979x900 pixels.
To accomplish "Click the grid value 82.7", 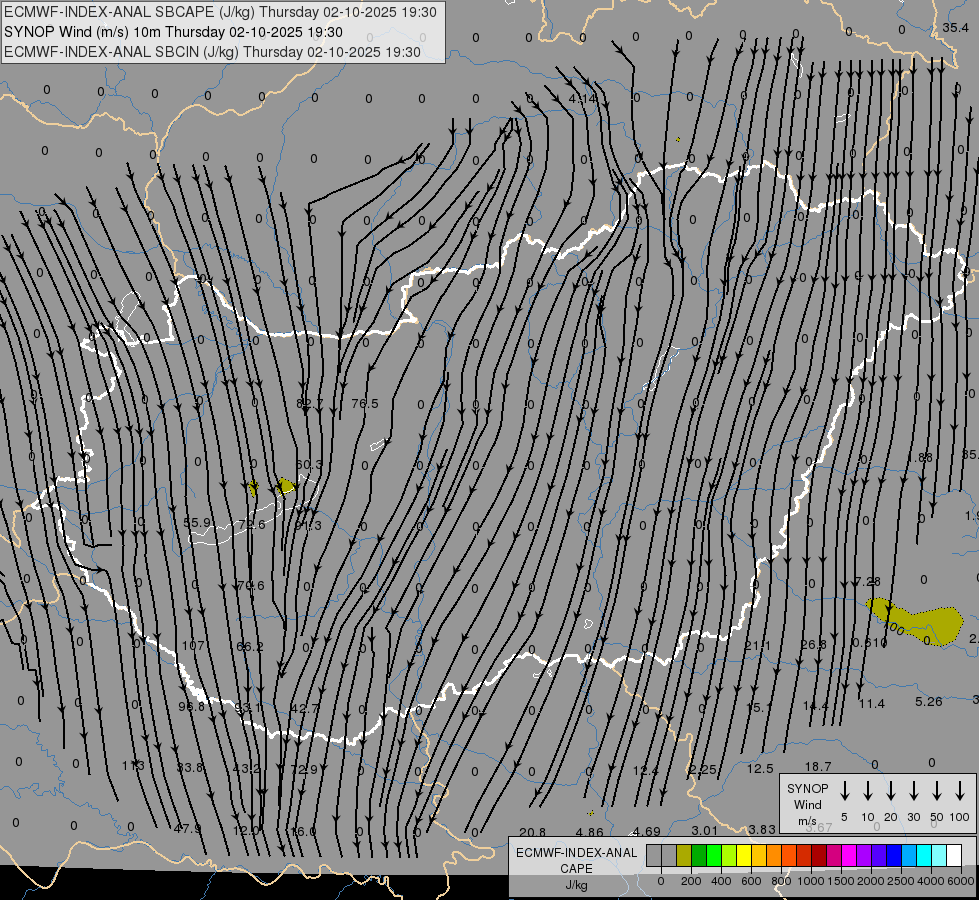I will tap(310, 403).
